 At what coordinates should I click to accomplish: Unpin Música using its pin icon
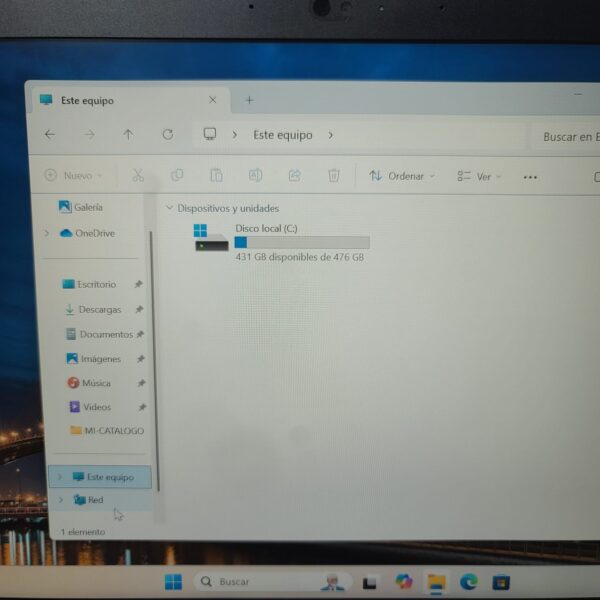point(142,383)
